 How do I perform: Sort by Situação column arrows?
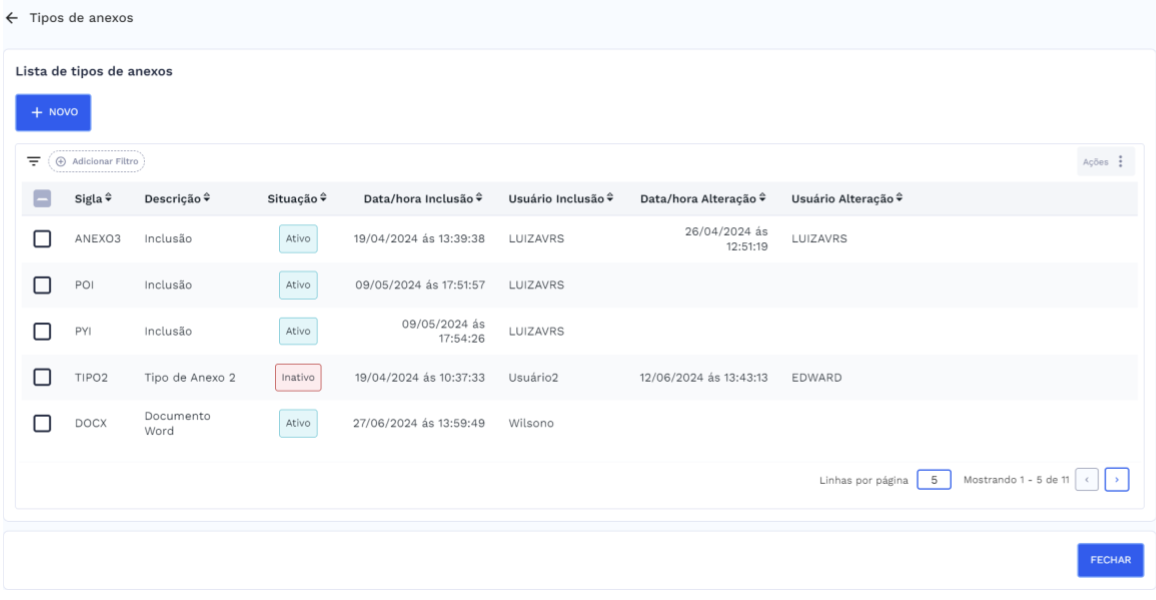[323, 199]
